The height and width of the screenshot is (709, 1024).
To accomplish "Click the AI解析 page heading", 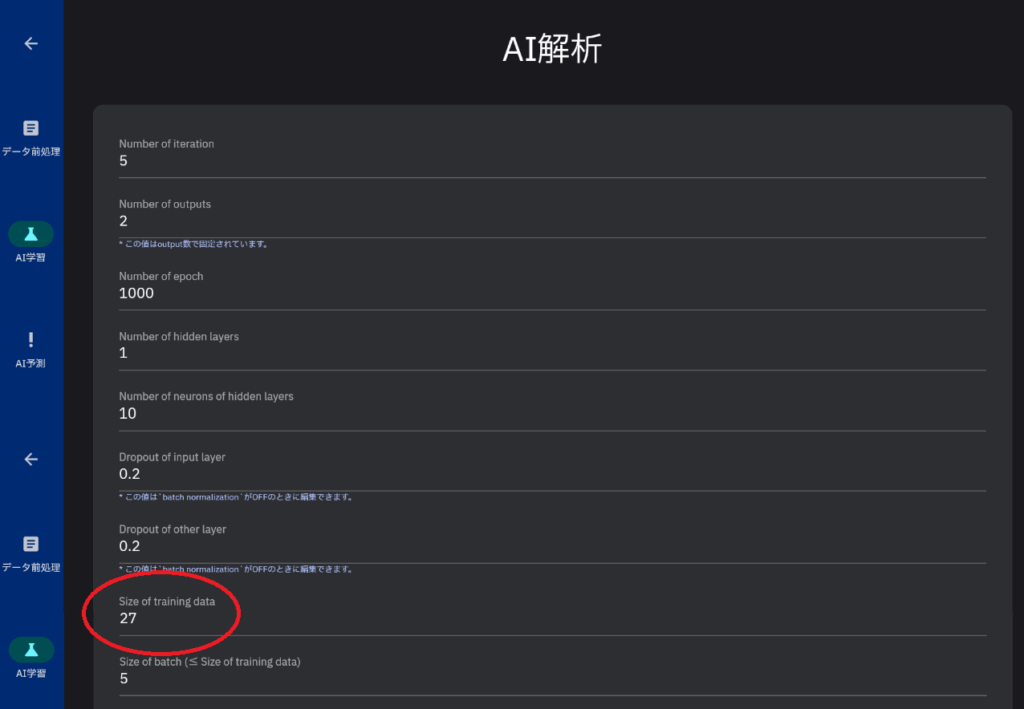I will tap(552, 49).
